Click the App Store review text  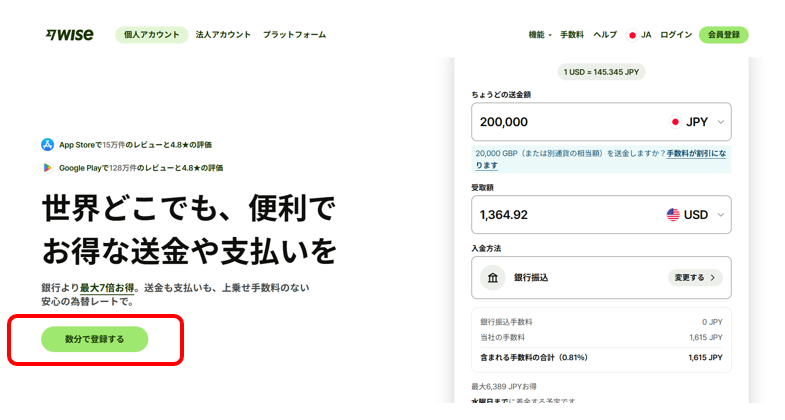coord(135,145)
